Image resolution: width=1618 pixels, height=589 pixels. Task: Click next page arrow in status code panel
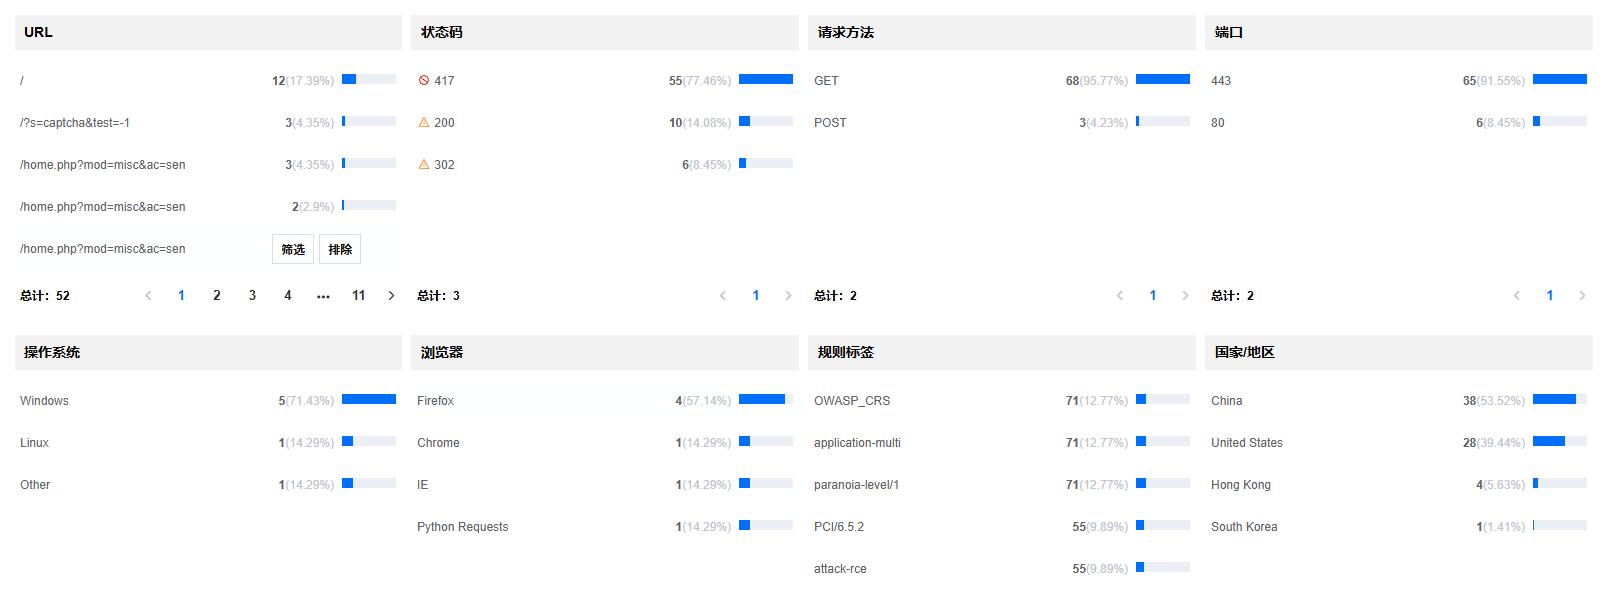tap(788, 296)
